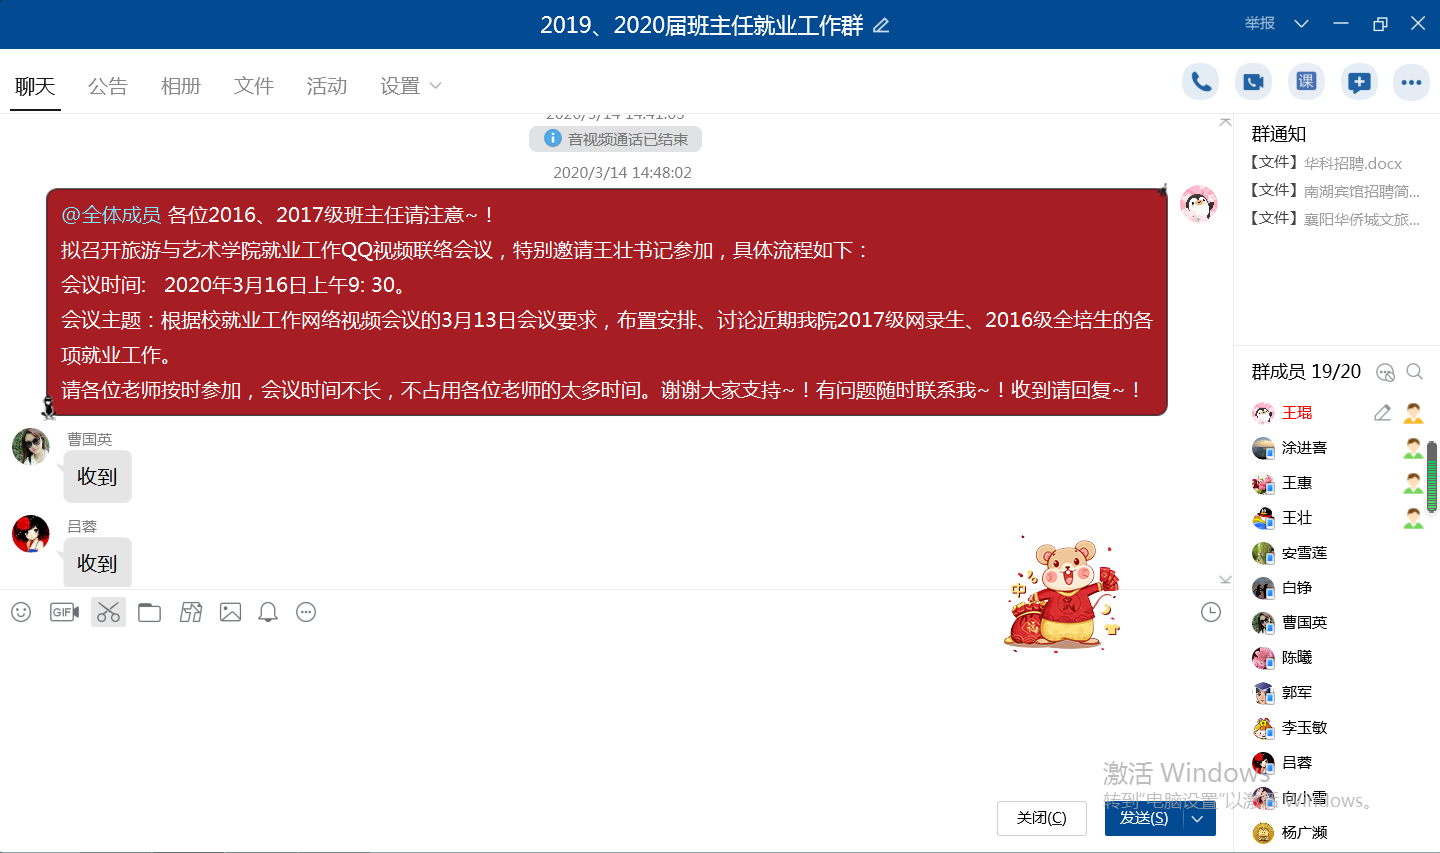The height and width of the screenshot is (853, 1440).
Task: Open the chat history clock icon
Action: [1210, 612]
